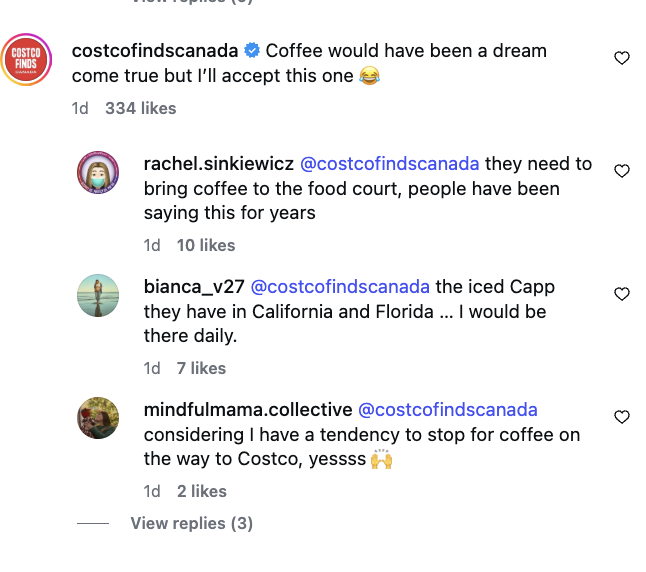646x572 pixels.
Task: Open the 7 likes list
Action: click(201, 368)
